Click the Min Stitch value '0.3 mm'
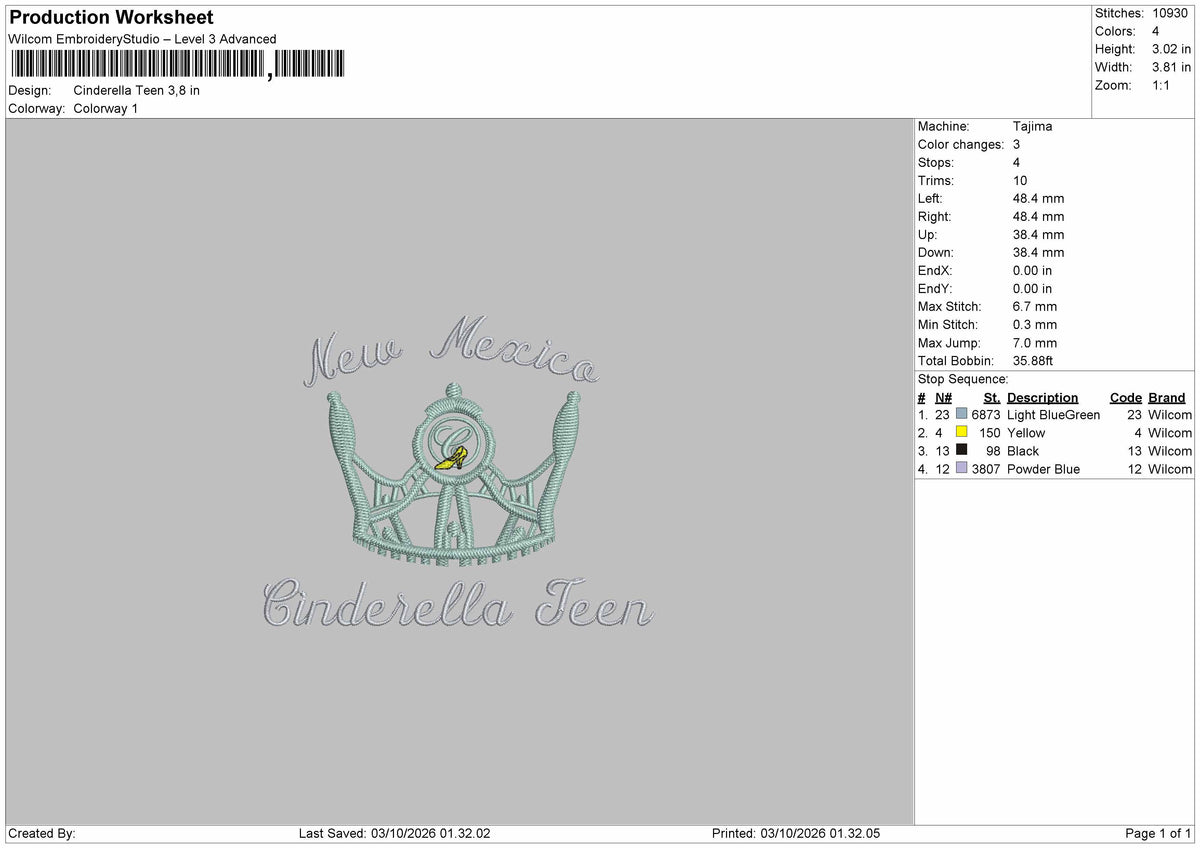Viewport: 1200px width, 848px height. [x=1035, y=324]
